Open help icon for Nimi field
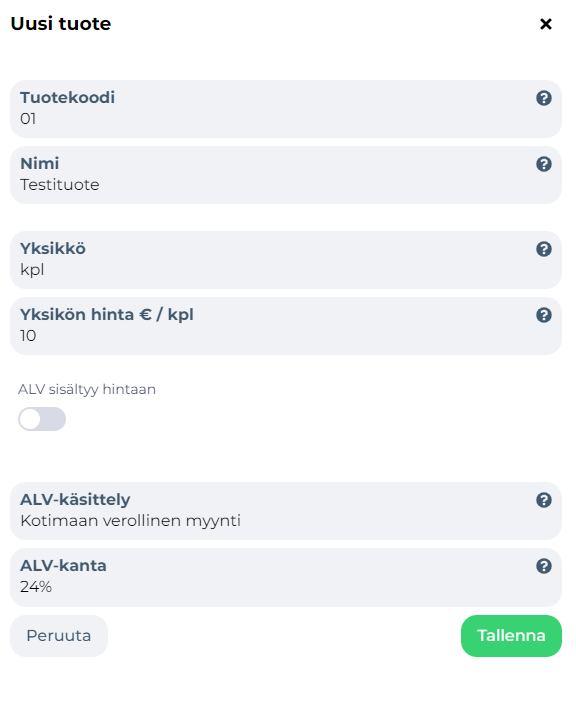 (x=544, y=164)
